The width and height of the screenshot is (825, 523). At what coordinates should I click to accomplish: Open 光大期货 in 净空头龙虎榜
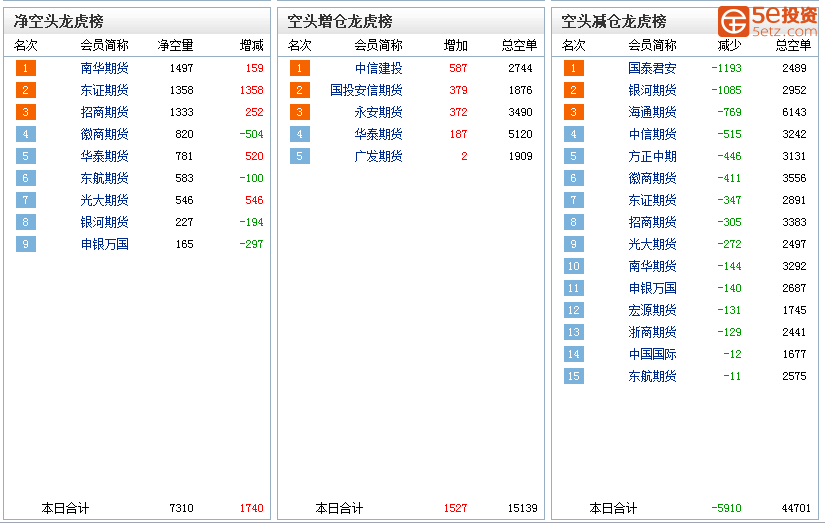(x=104, y=200)
